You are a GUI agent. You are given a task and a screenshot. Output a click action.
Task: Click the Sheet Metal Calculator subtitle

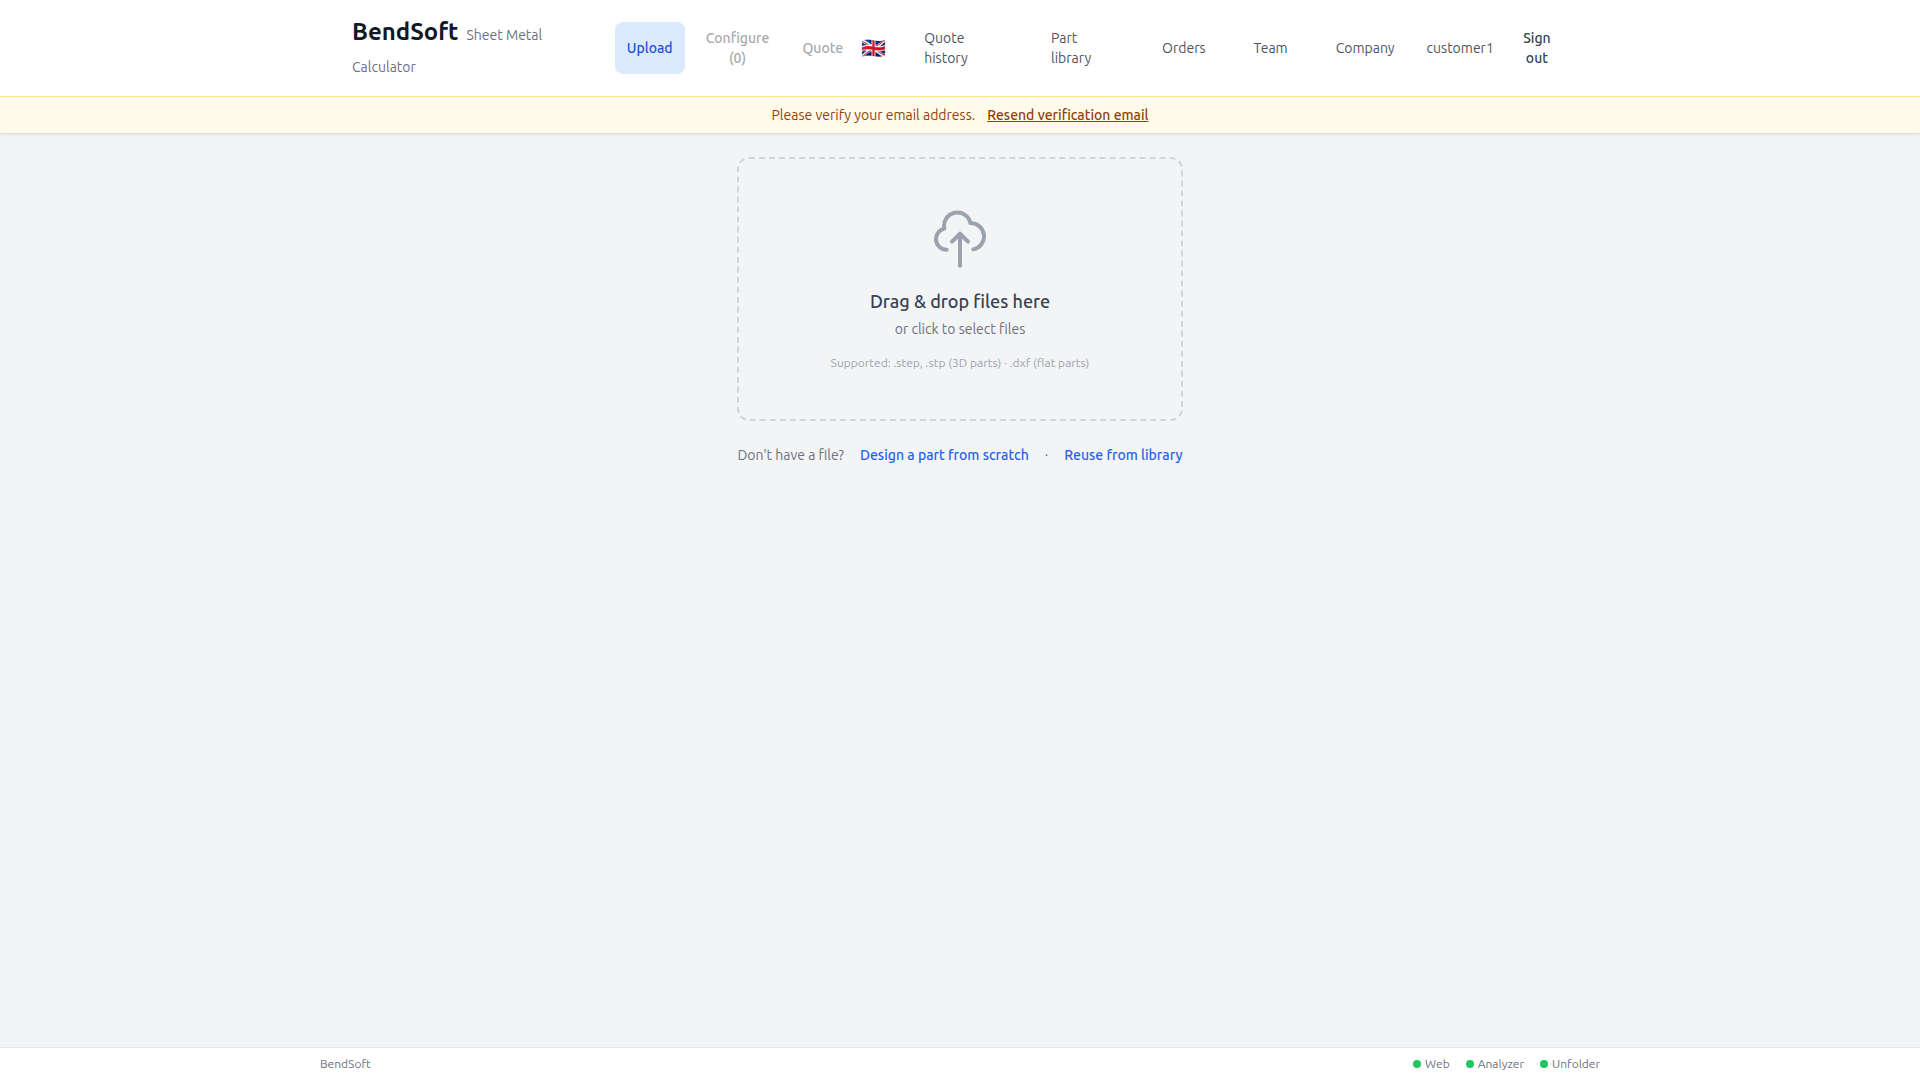(447, 50)
